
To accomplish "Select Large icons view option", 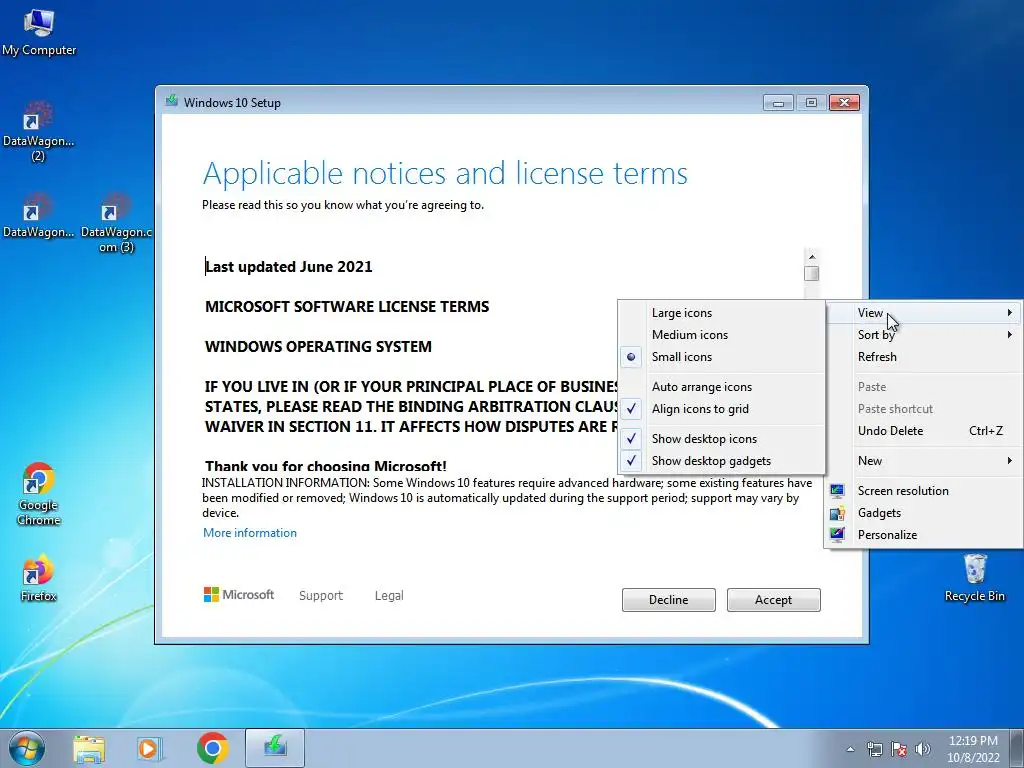I will (721, 313).
